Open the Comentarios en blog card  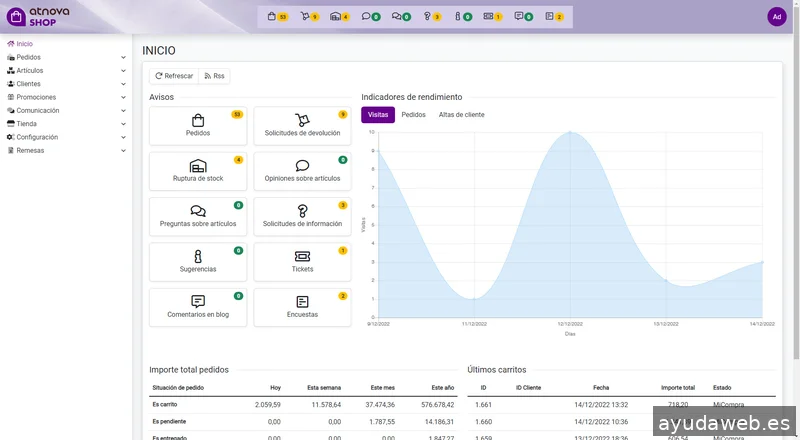point(198,307)
